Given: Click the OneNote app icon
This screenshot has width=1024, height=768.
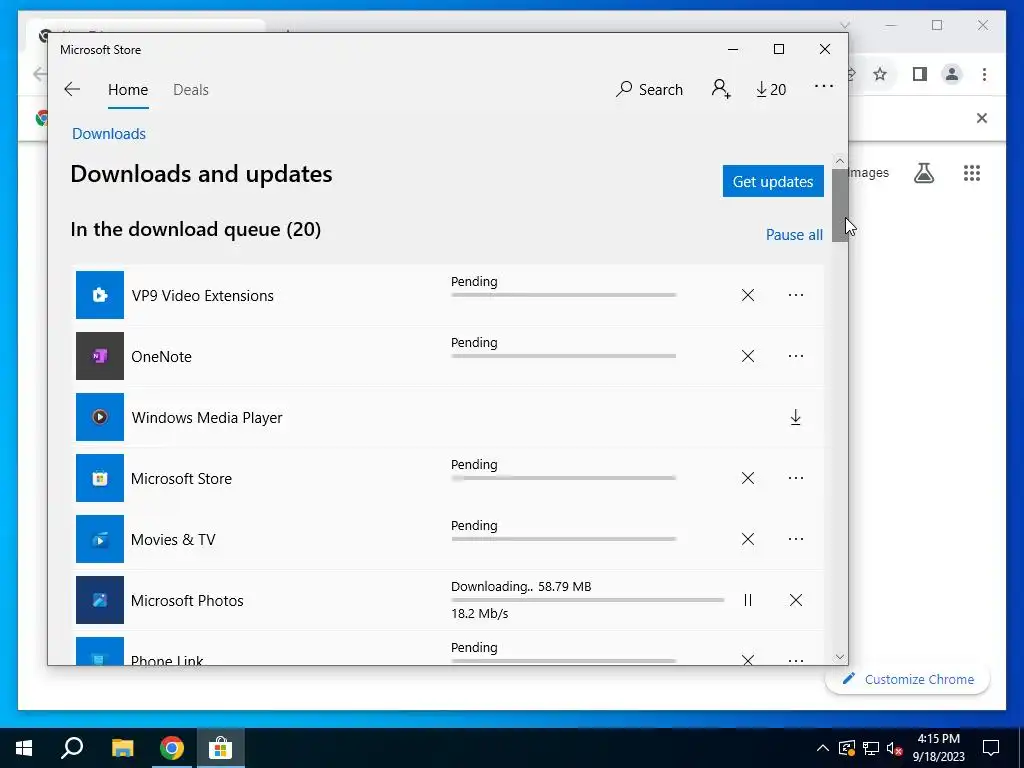Looking at the screenshot, I should 100,356.
